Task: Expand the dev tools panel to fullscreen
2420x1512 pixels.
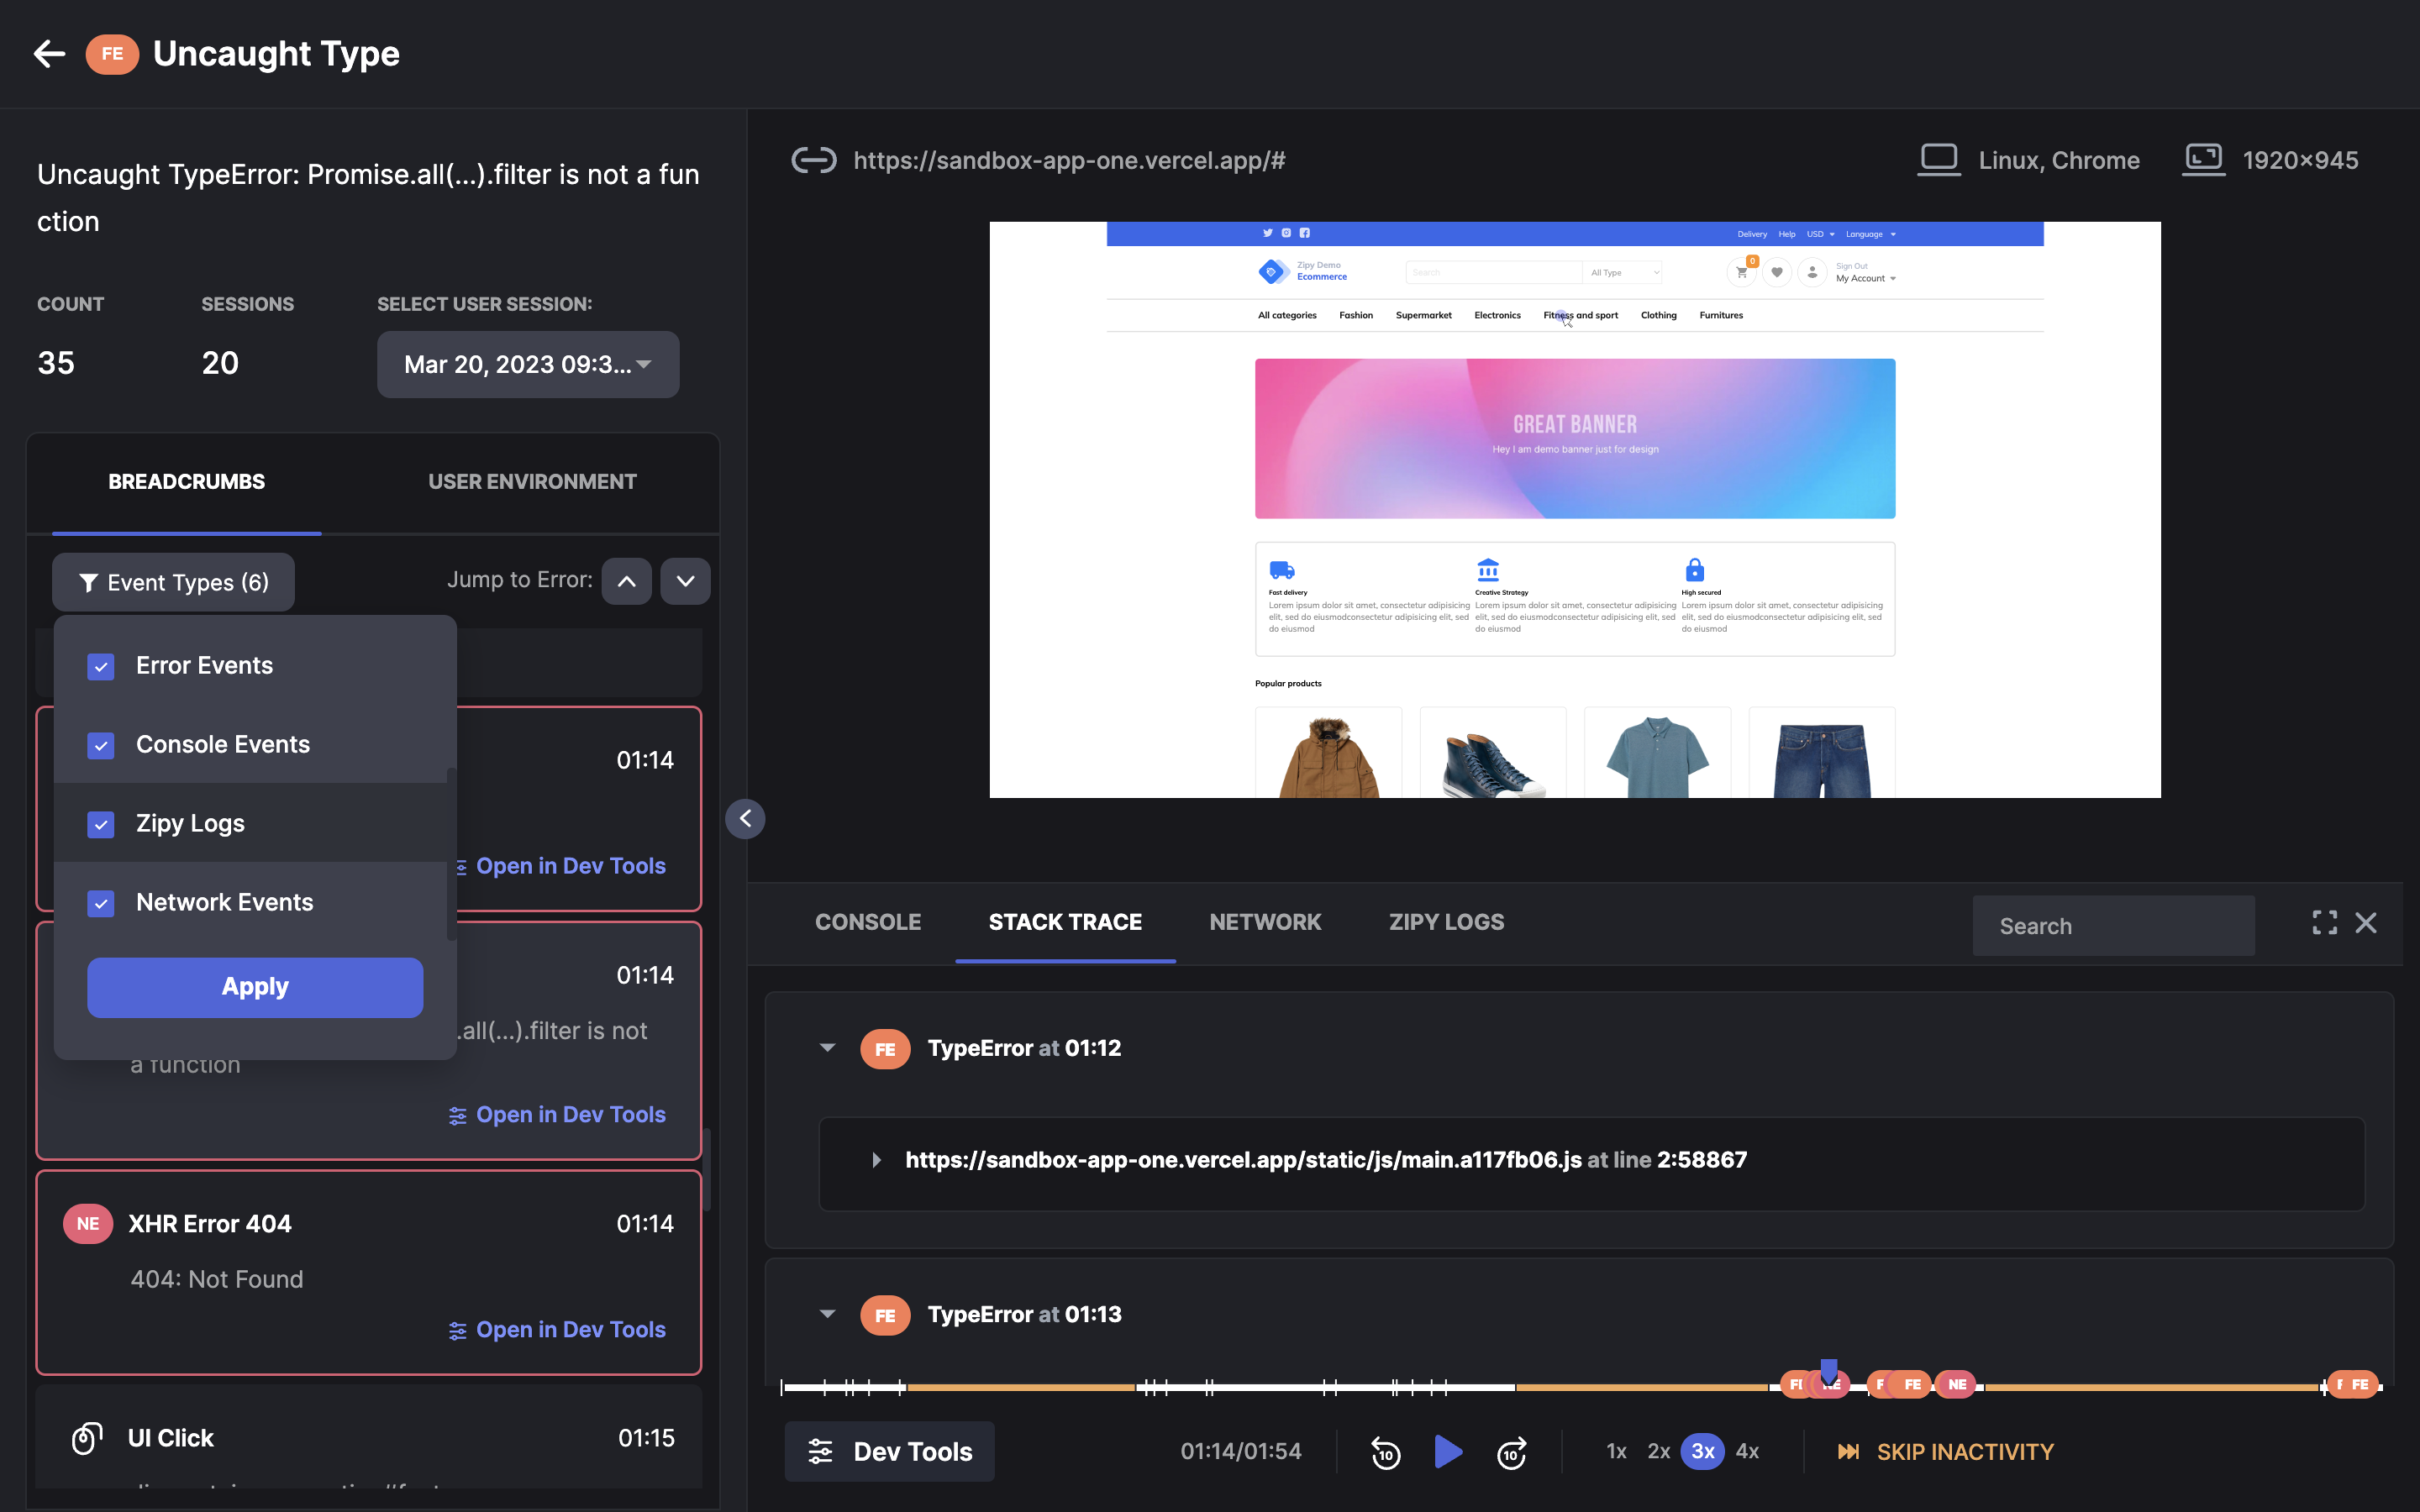Action: coord(2324,923)
